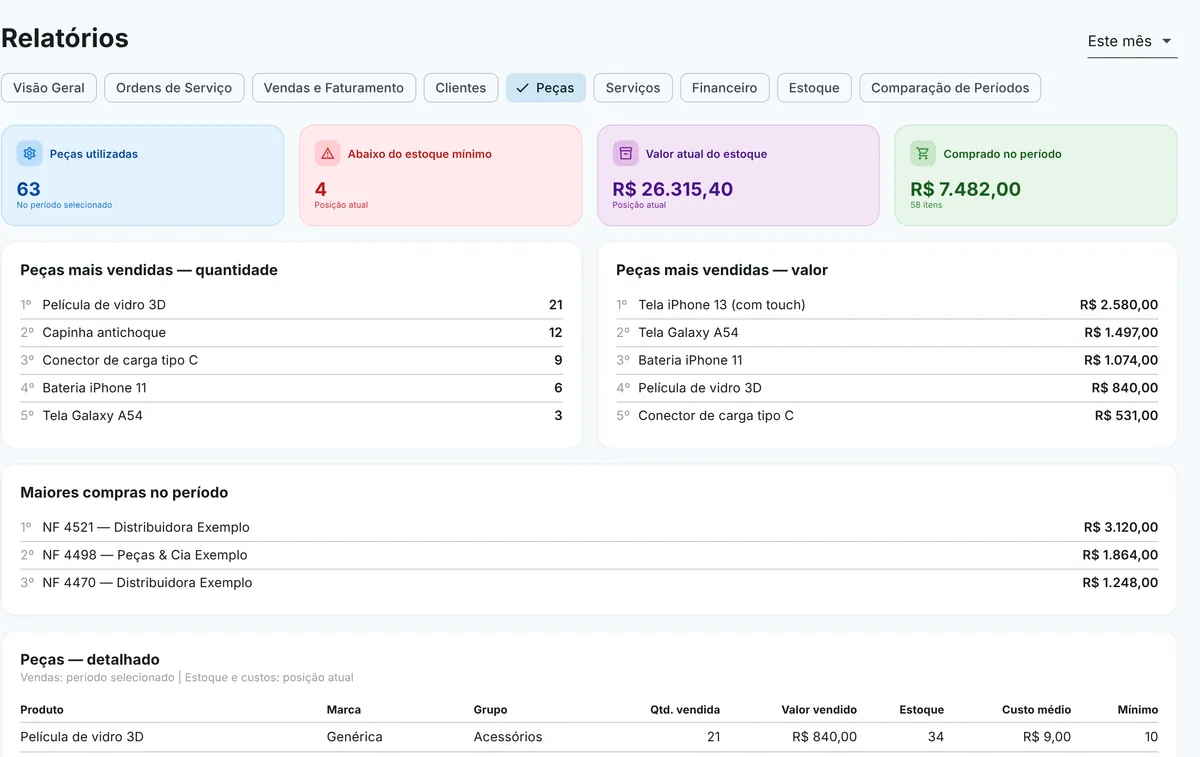This screenshot has height=757, width=1200.
Task: Click value R$ 531,00
Action: (1126, 415)
